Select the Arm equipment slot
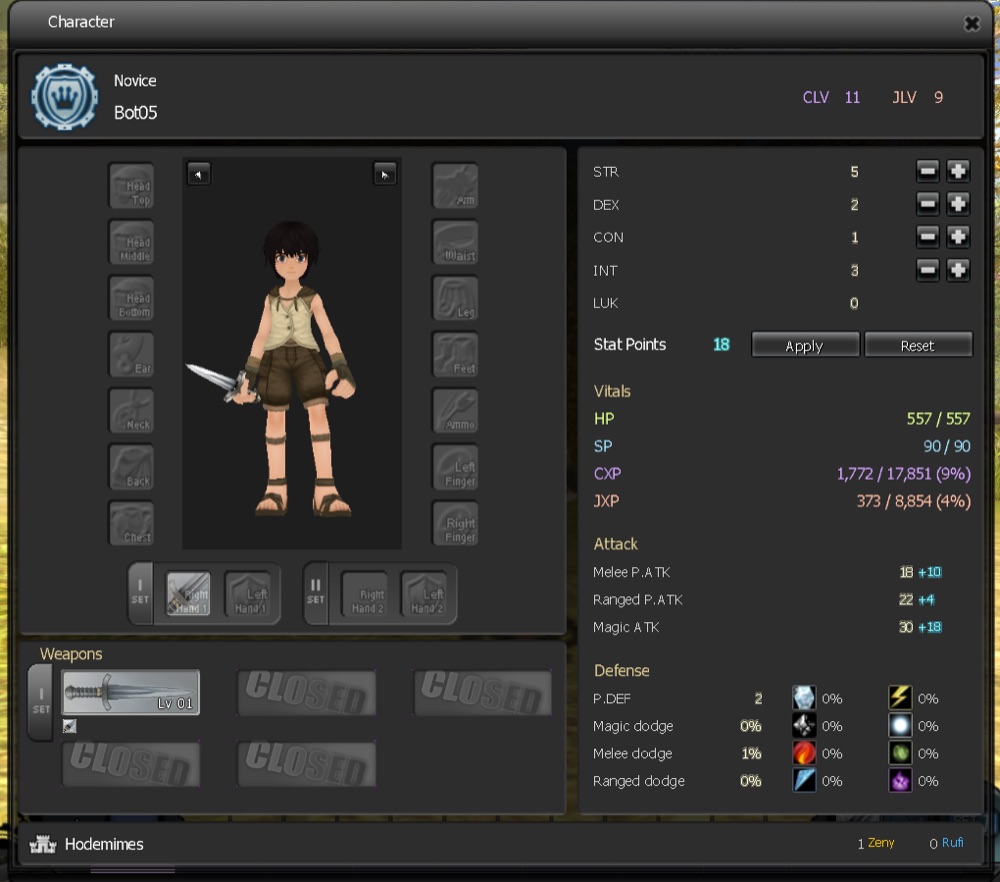1000x882 pixels. tap(455, 186)
